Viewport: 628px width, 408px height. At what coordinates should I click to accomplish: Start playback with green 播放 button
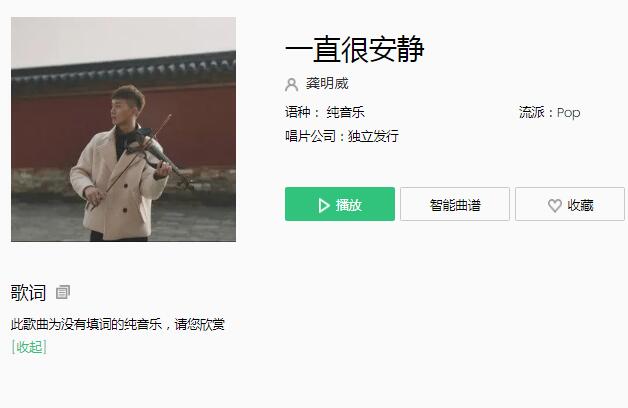point(340,204)
